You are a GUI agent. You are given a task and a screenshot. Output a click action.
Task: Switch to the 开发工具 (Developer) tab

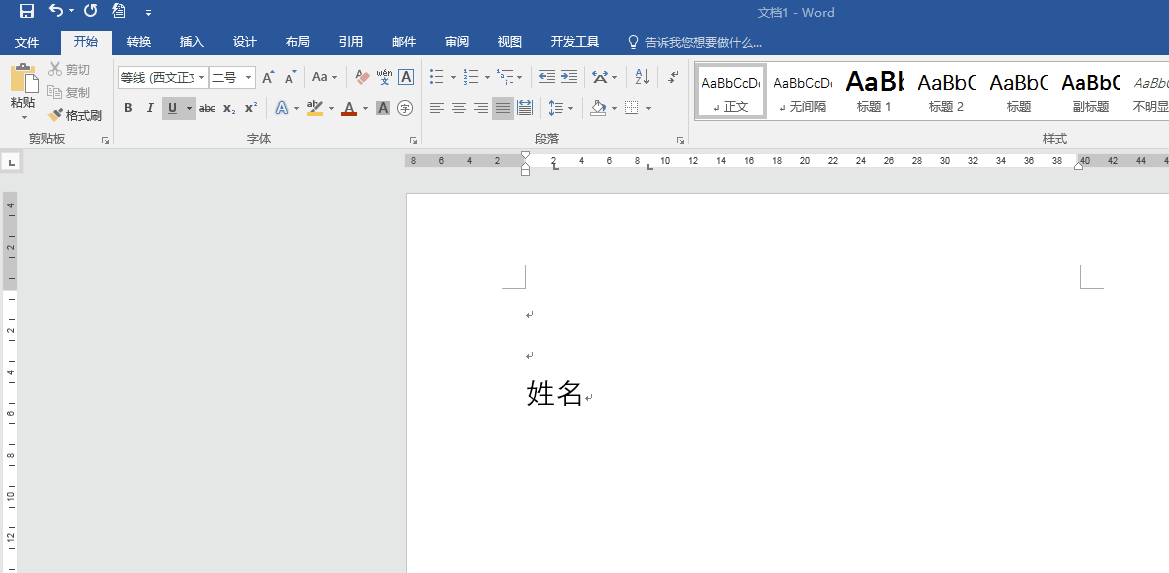click(x=575, y=42)
